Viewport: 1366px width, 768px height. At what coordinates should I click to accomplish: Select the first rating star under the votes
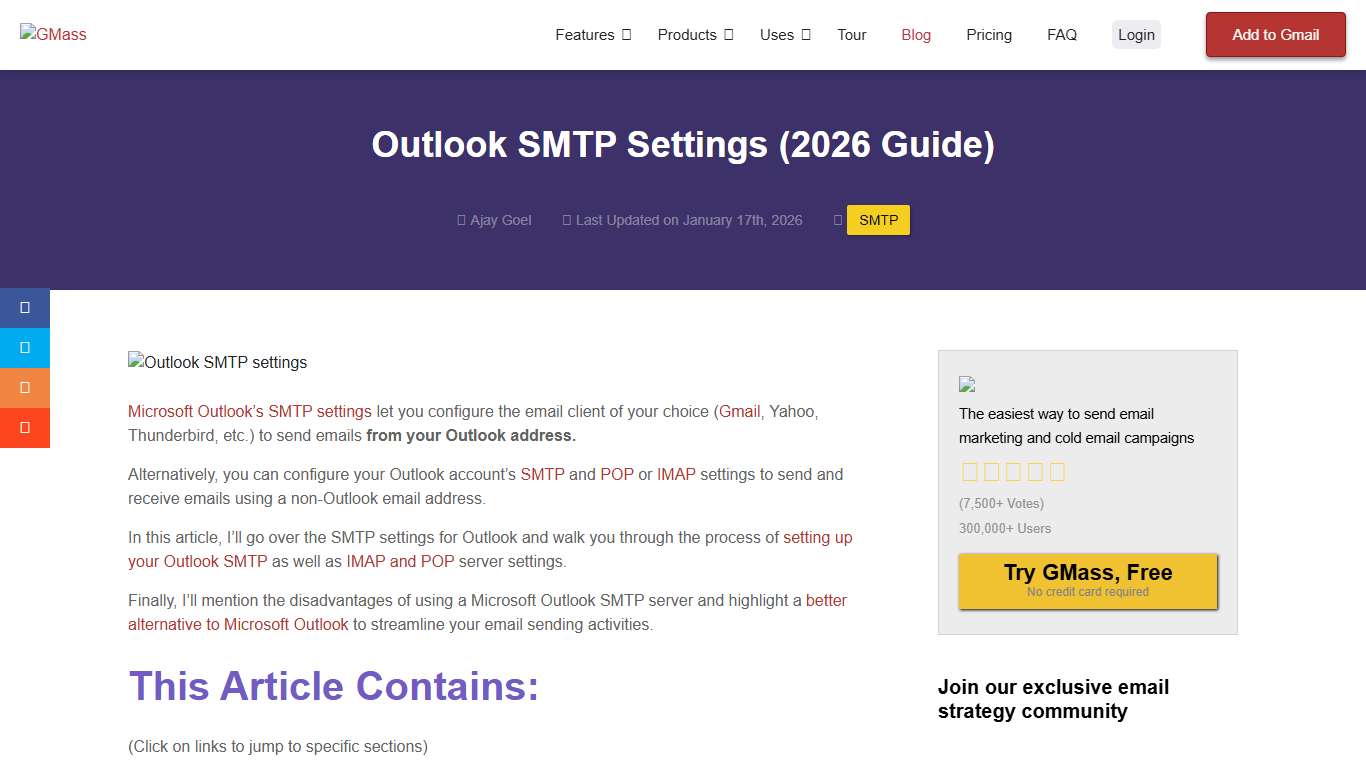coord(969,471)
